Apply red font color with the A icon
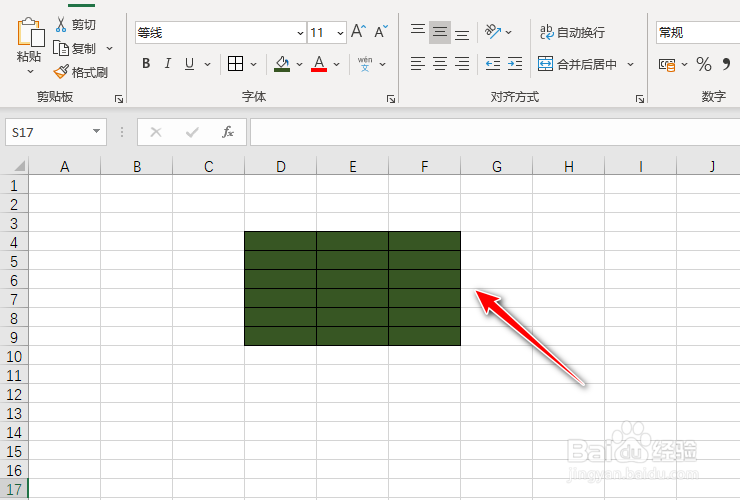This screenshot has width=740, height=500. tap(319, 64)
